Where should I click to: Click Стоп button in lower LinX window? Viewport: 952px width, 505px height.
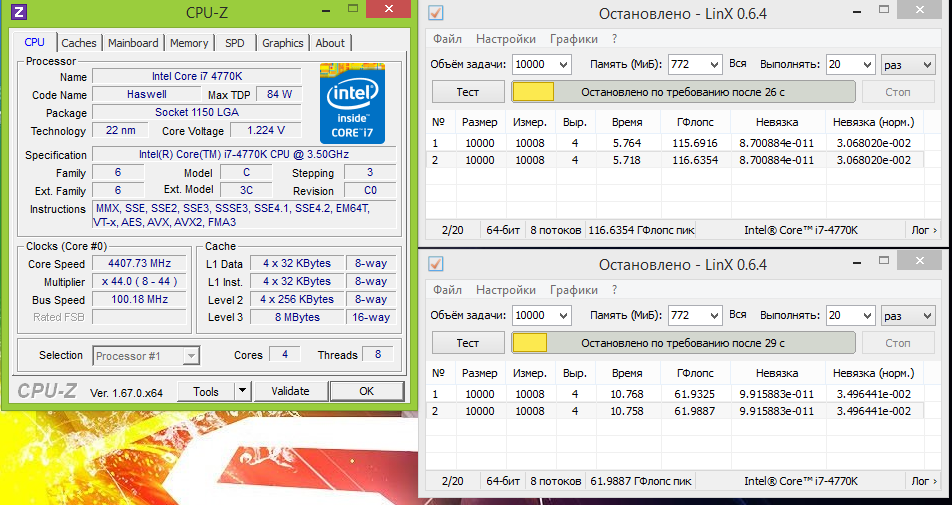pyautogui.click(x=898, y=343)
